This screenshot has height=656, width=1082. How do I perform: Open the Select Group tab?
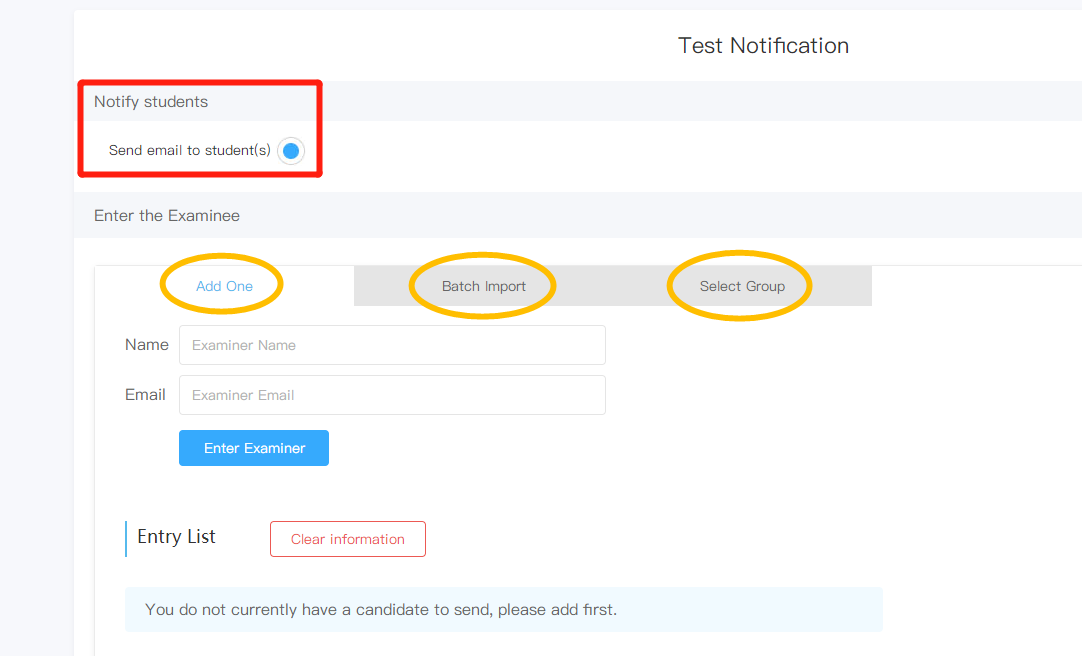[742, 286]
